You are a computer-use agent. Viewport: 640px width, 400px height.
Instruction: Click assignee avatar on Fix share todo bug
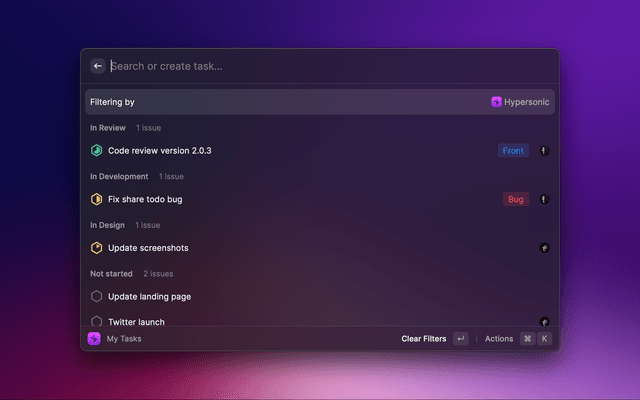click(x=544, y=199)
